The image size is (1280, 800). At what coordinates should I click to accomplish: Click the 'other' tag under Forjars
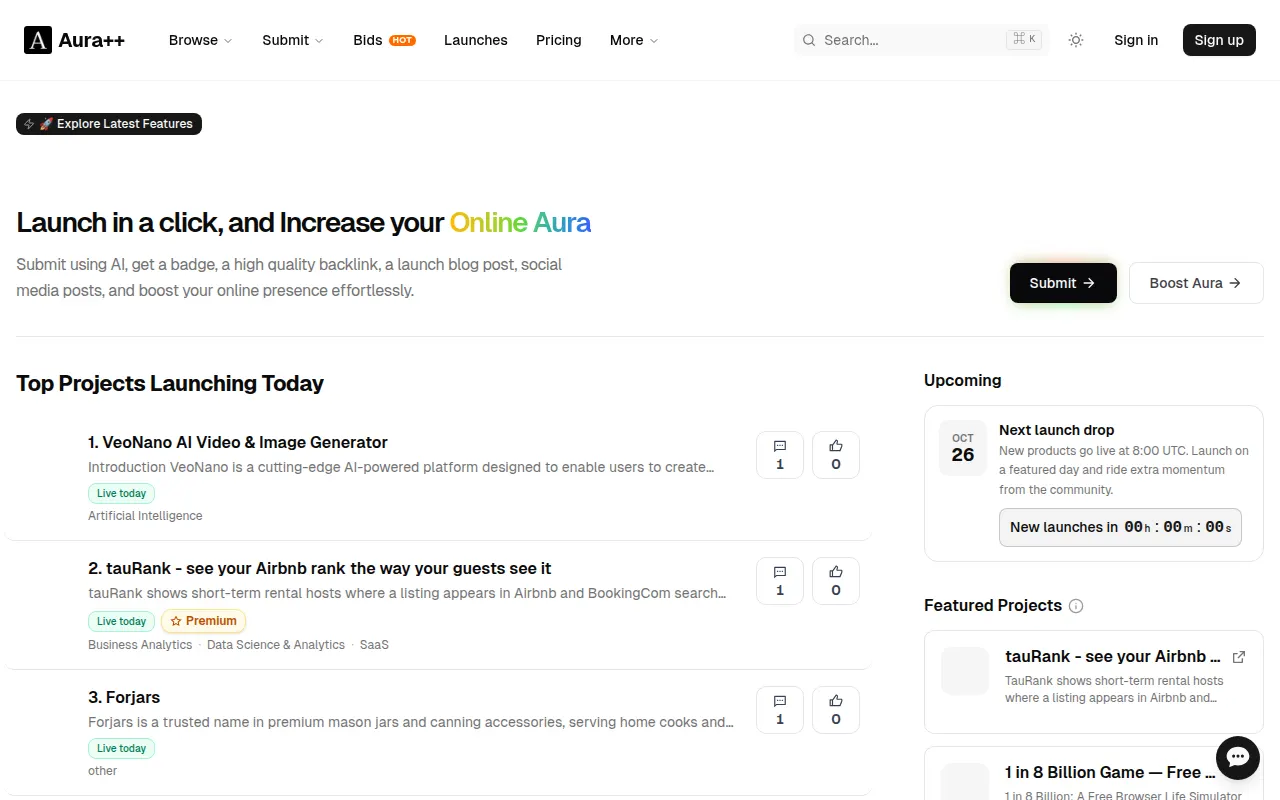[103, 771]
